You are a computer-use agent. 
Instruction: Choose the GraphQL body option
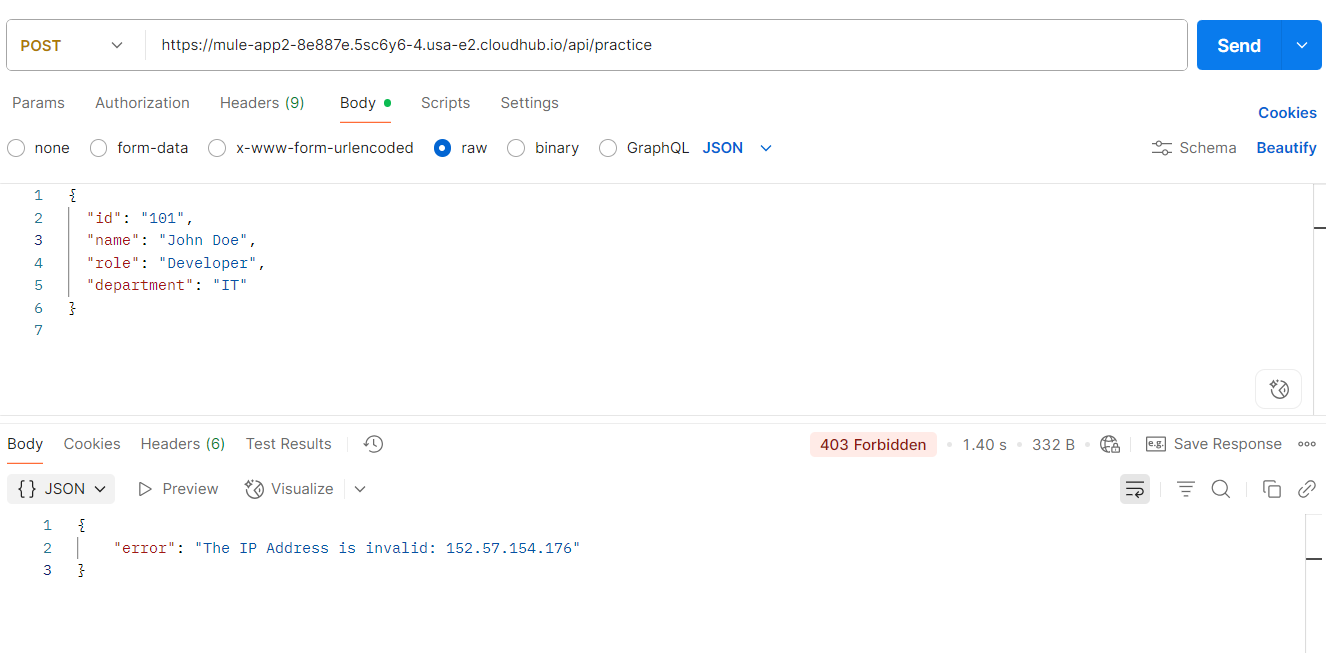[x=644, y=147]
